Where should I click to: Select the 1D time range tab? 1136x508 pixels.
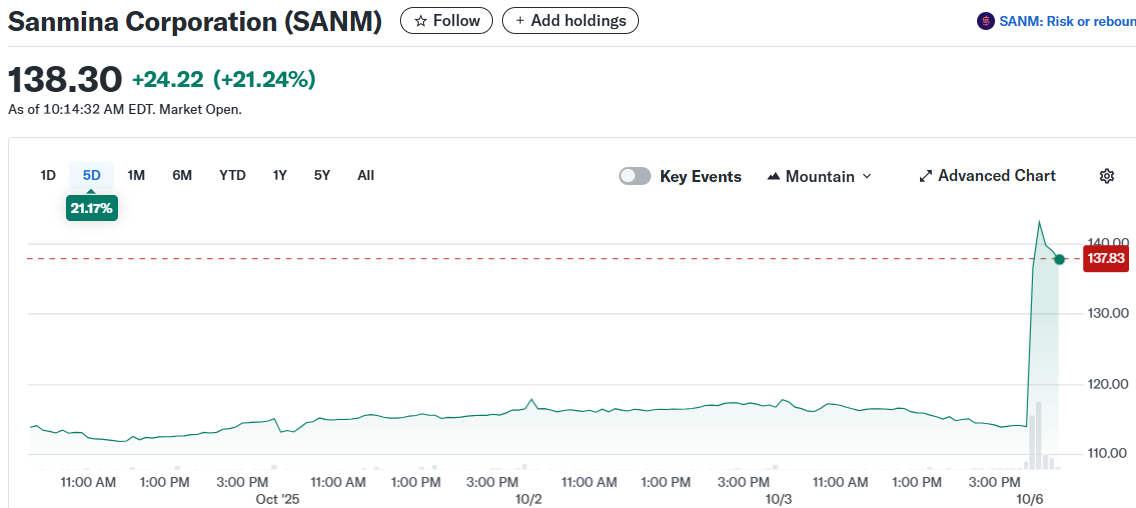point(48,175)
